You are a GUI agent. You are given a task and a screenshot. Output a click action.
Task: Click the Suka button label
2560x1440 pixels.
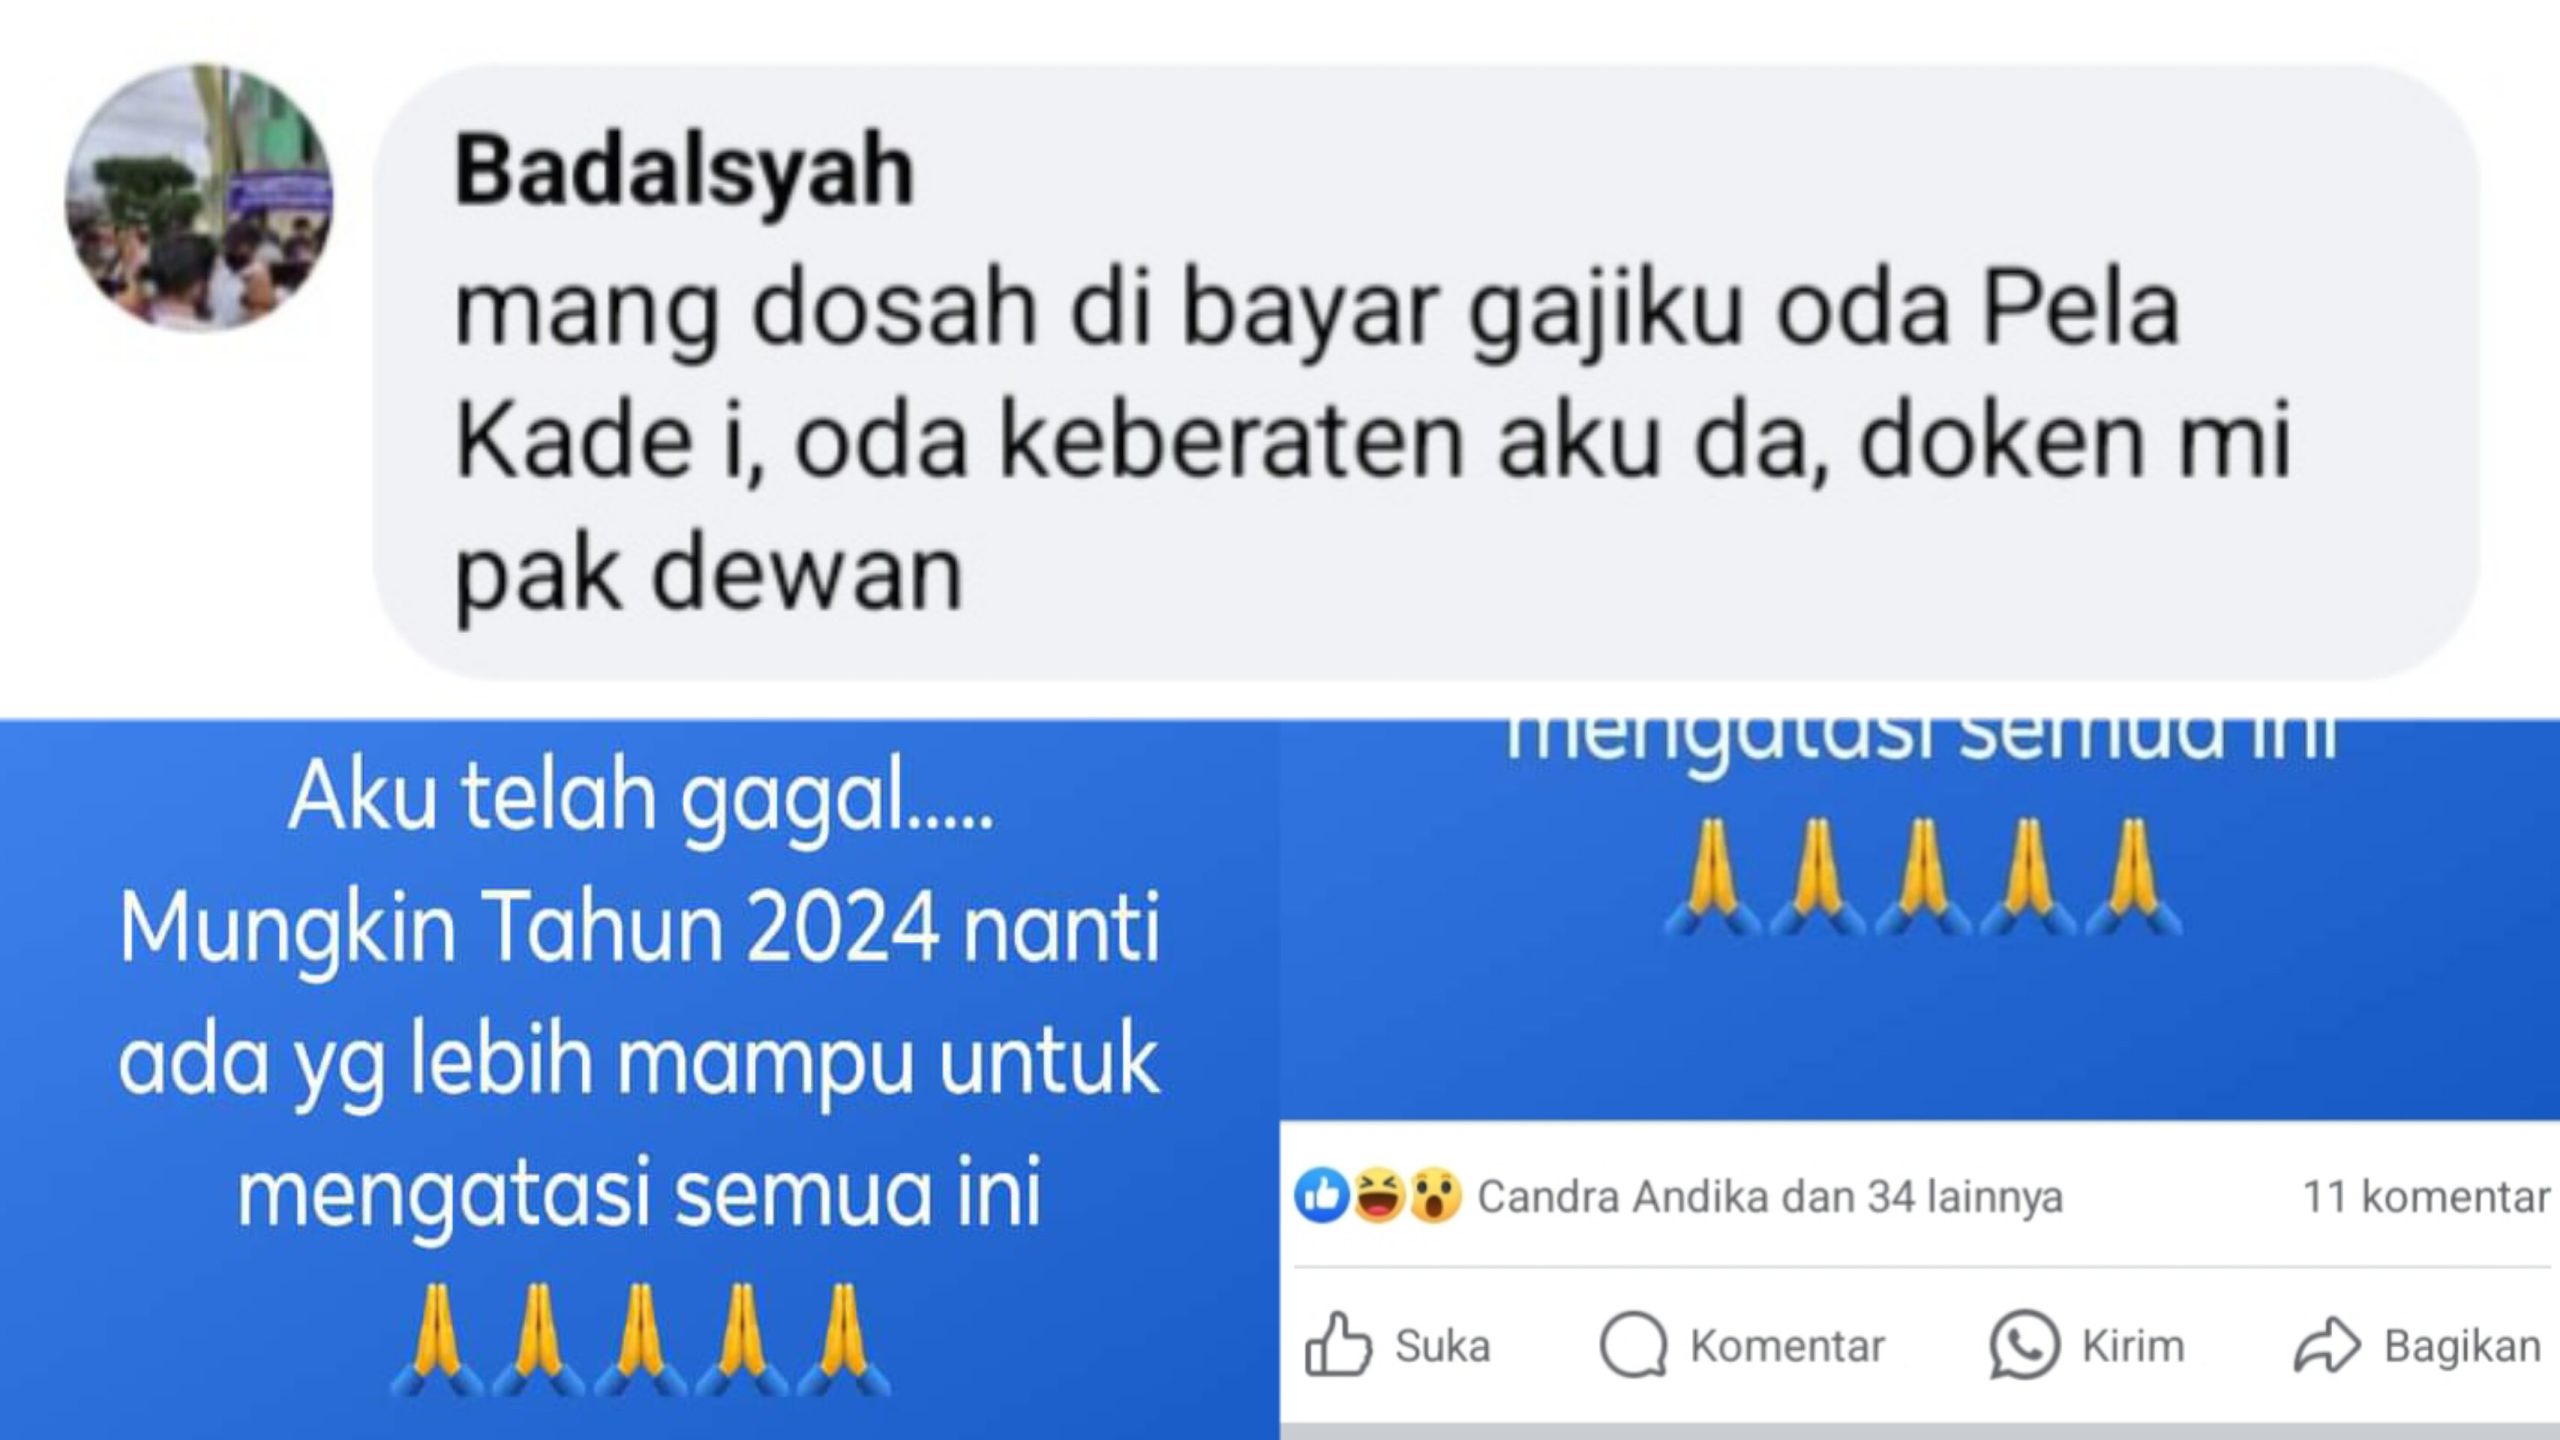[x=1443, y=1346]
